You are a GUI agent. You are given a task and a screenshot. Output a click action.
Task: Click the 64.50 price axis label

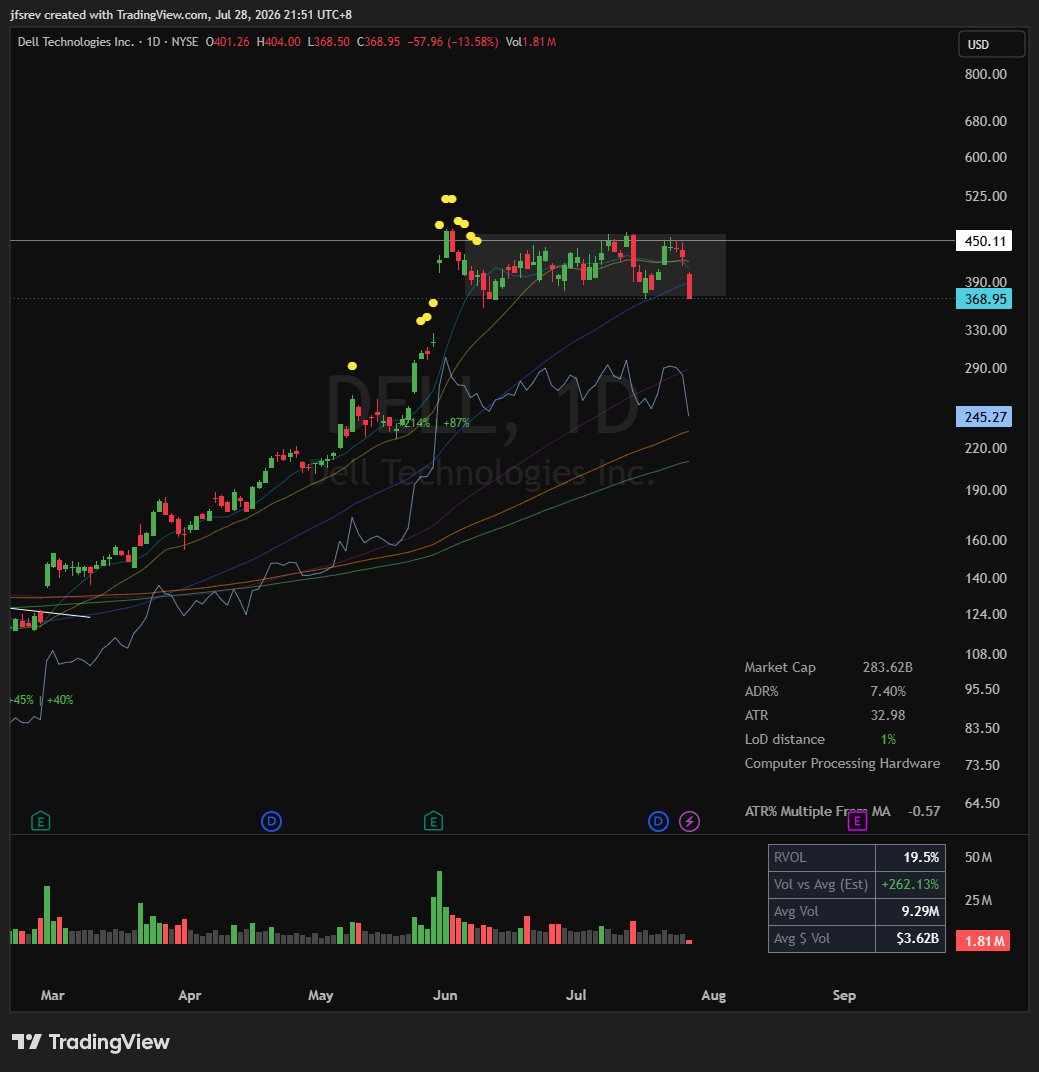pos(982,803)
